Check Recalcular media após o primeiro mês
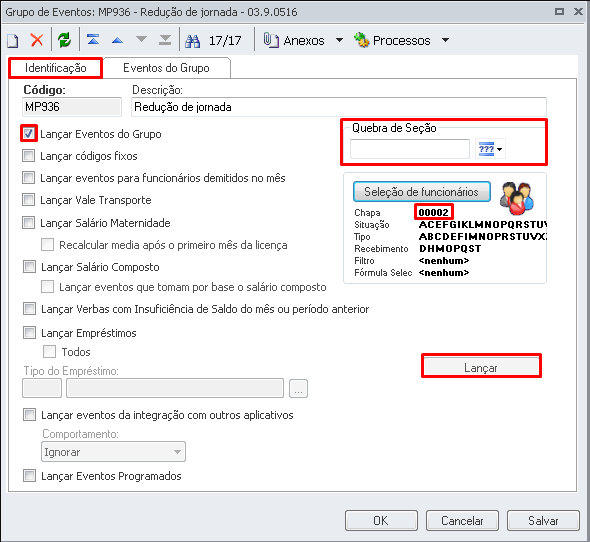Screen dimensions: 590x542 (47, 245)
